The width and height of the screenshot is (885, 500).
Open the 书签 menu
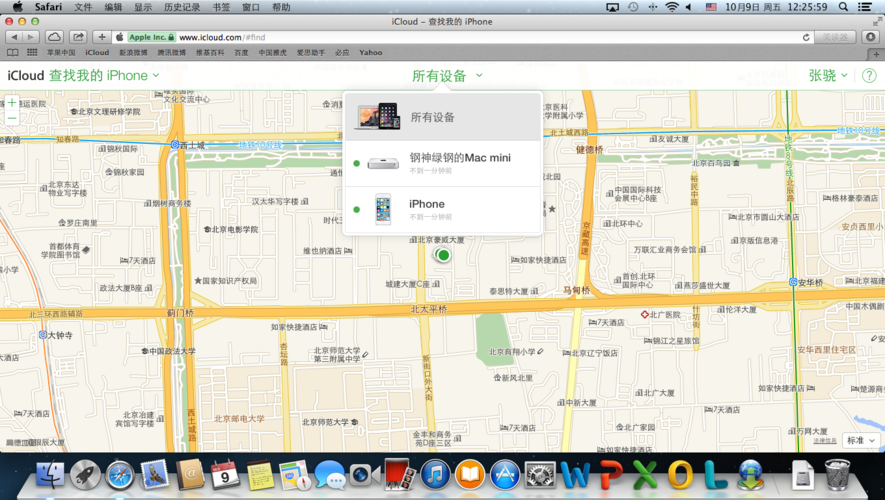tap(221, 7)
